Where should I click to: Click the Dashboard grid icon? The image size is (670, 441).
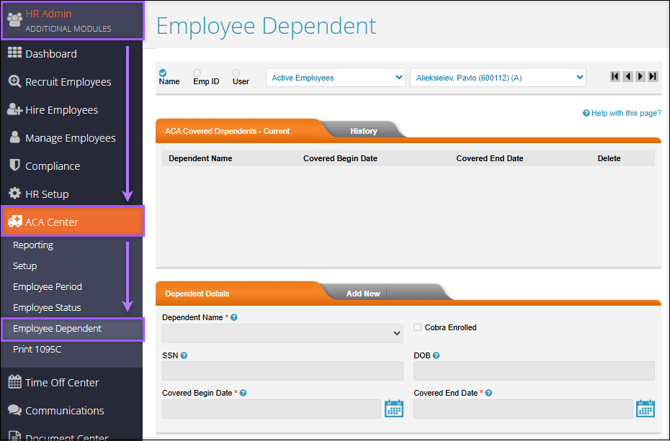(x=15, y=53)
